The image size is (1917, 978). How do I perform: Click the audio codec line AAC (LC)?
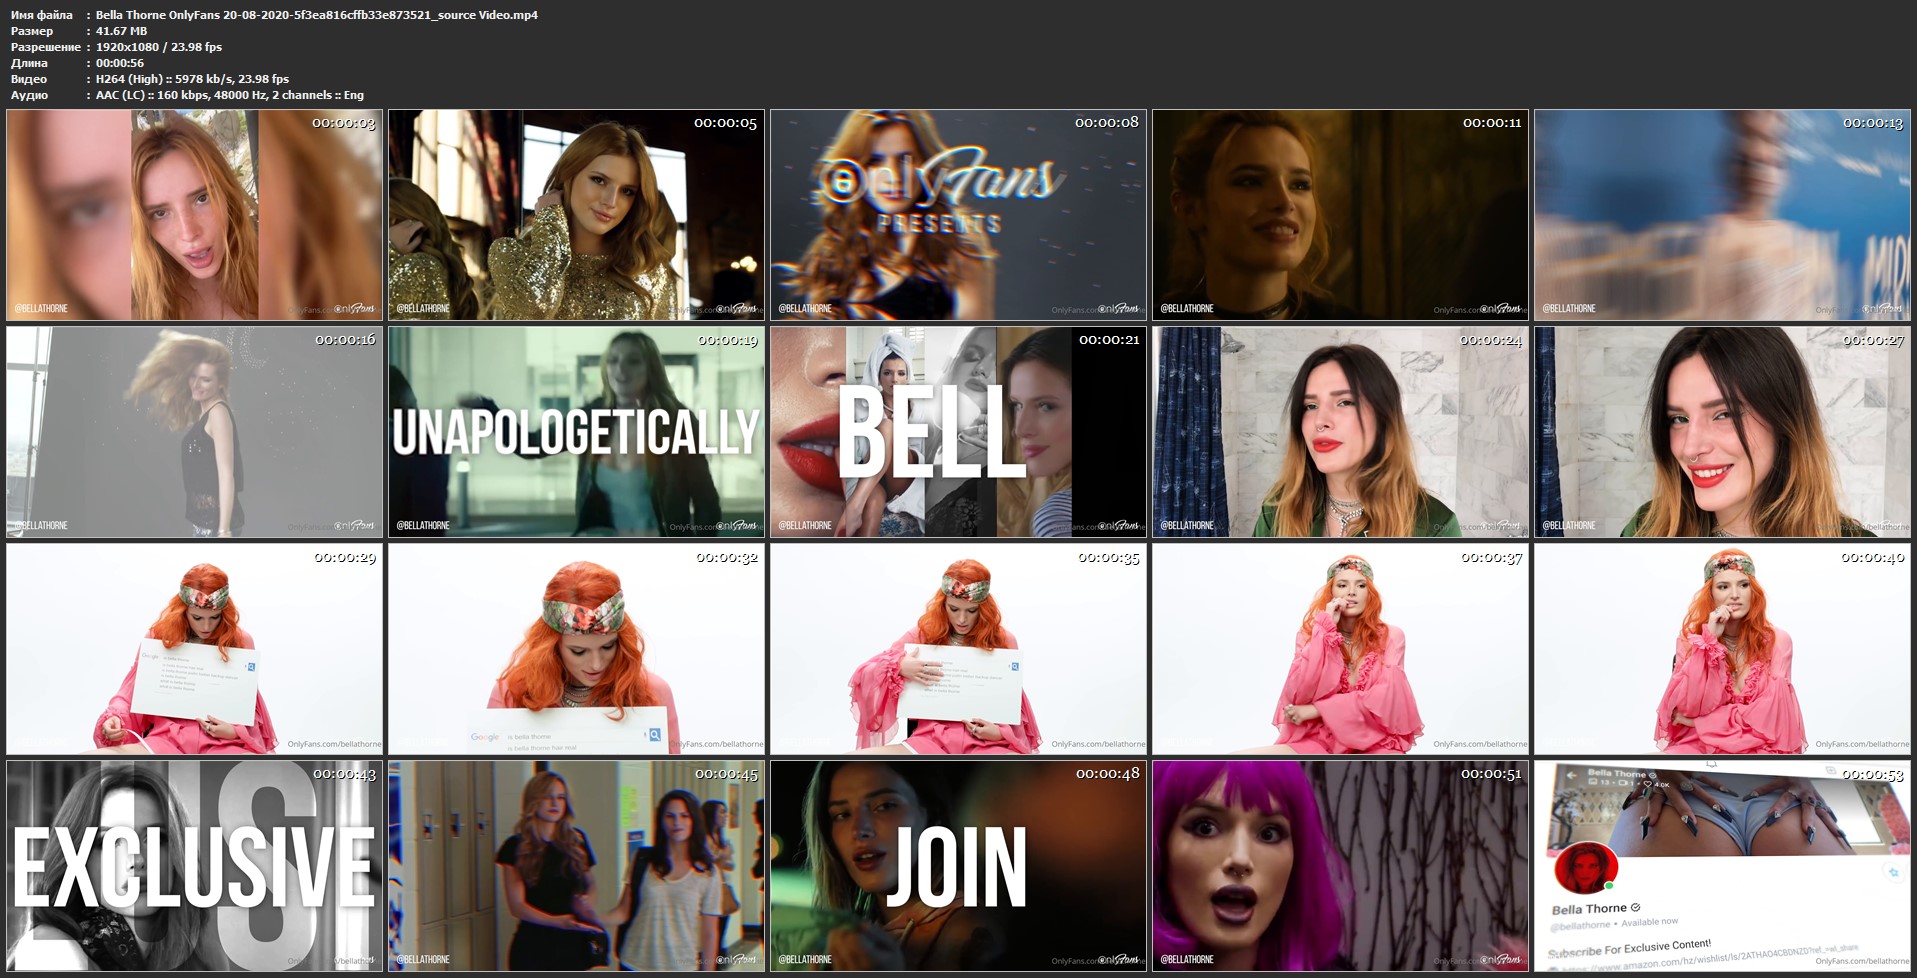[x=230, y=95]
